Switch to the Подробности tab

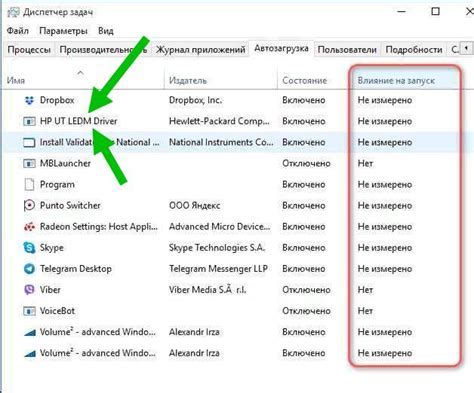pyautogui.click(x=414, y=50)
